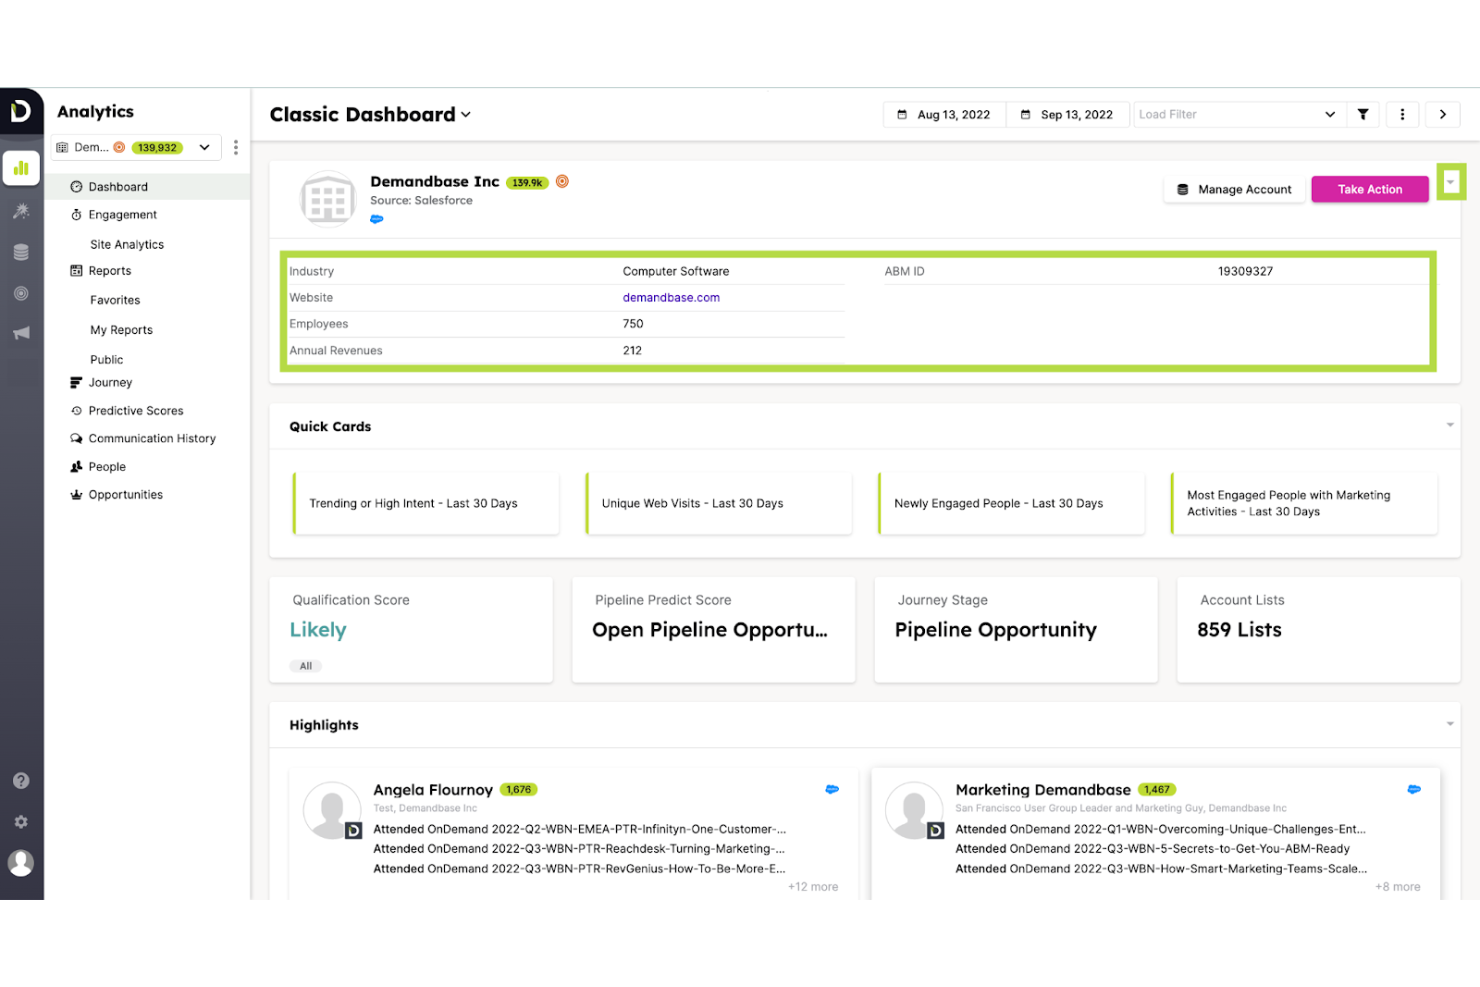
Task: Open the Load Filter combo box
Action: [1236, 115]
